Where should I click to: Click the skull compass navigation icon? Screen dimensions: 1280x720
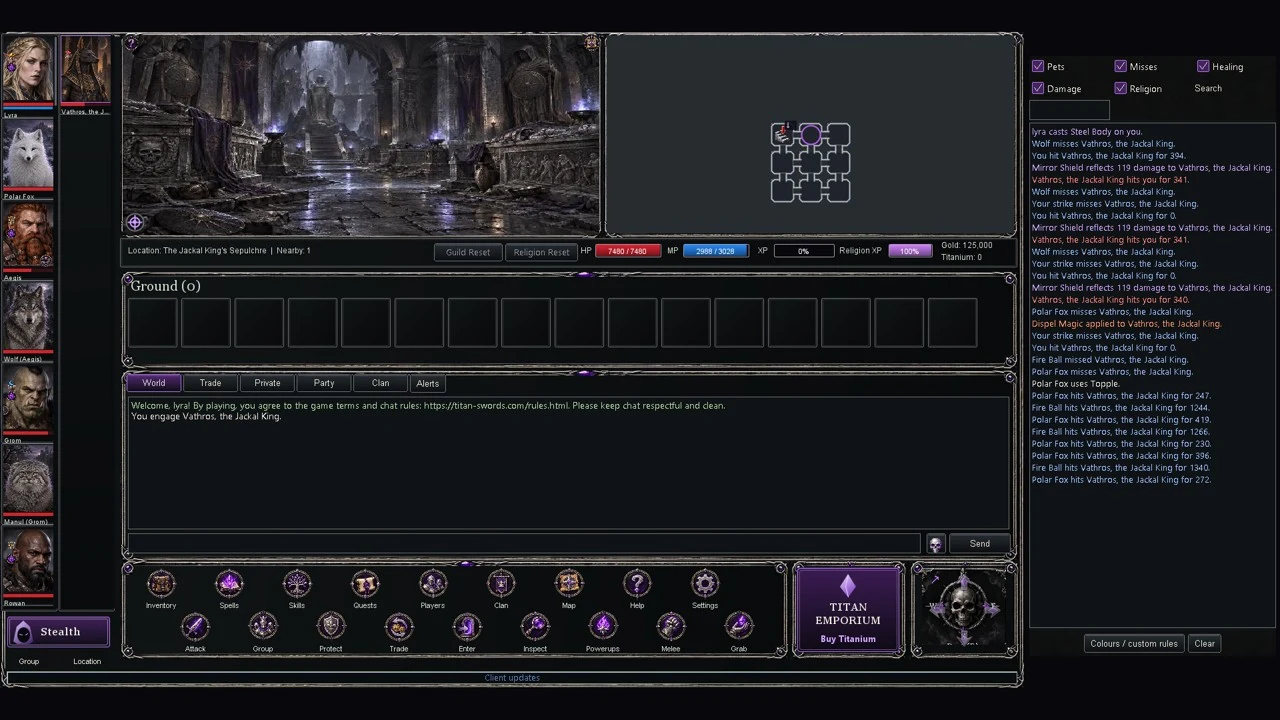click(x=964, y=610)
